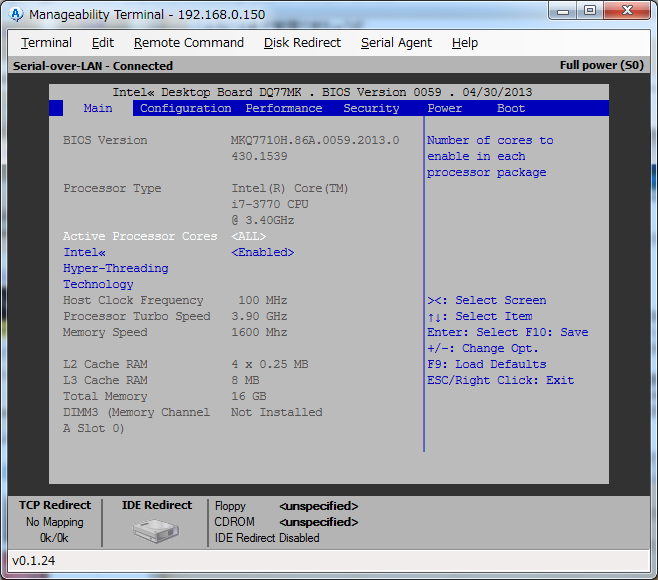Select the BIOS Main tab
The width and height of the screenshot is (658, 580).
pyautogui.click(x=98, y=108)
